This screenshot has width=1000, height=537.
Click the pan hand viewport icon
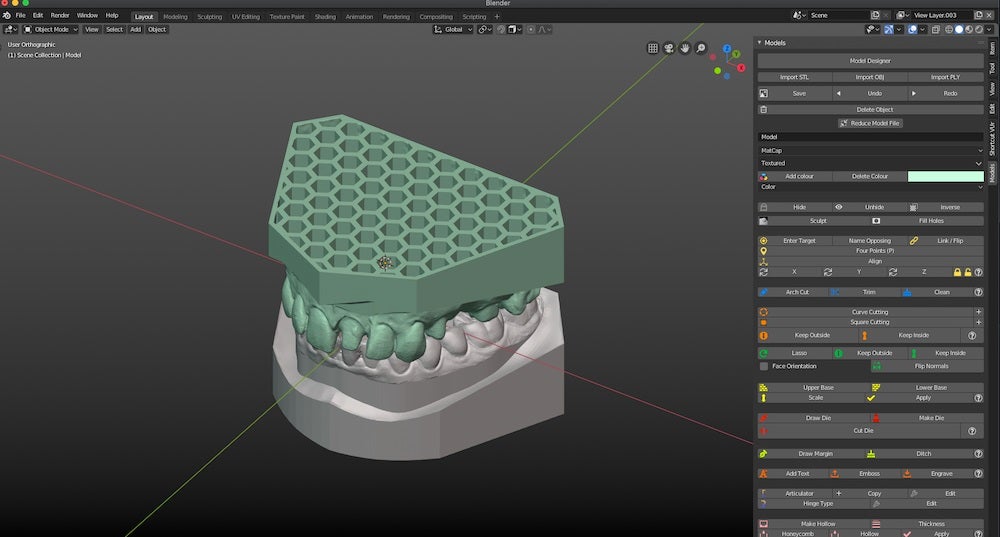[685, 48]
